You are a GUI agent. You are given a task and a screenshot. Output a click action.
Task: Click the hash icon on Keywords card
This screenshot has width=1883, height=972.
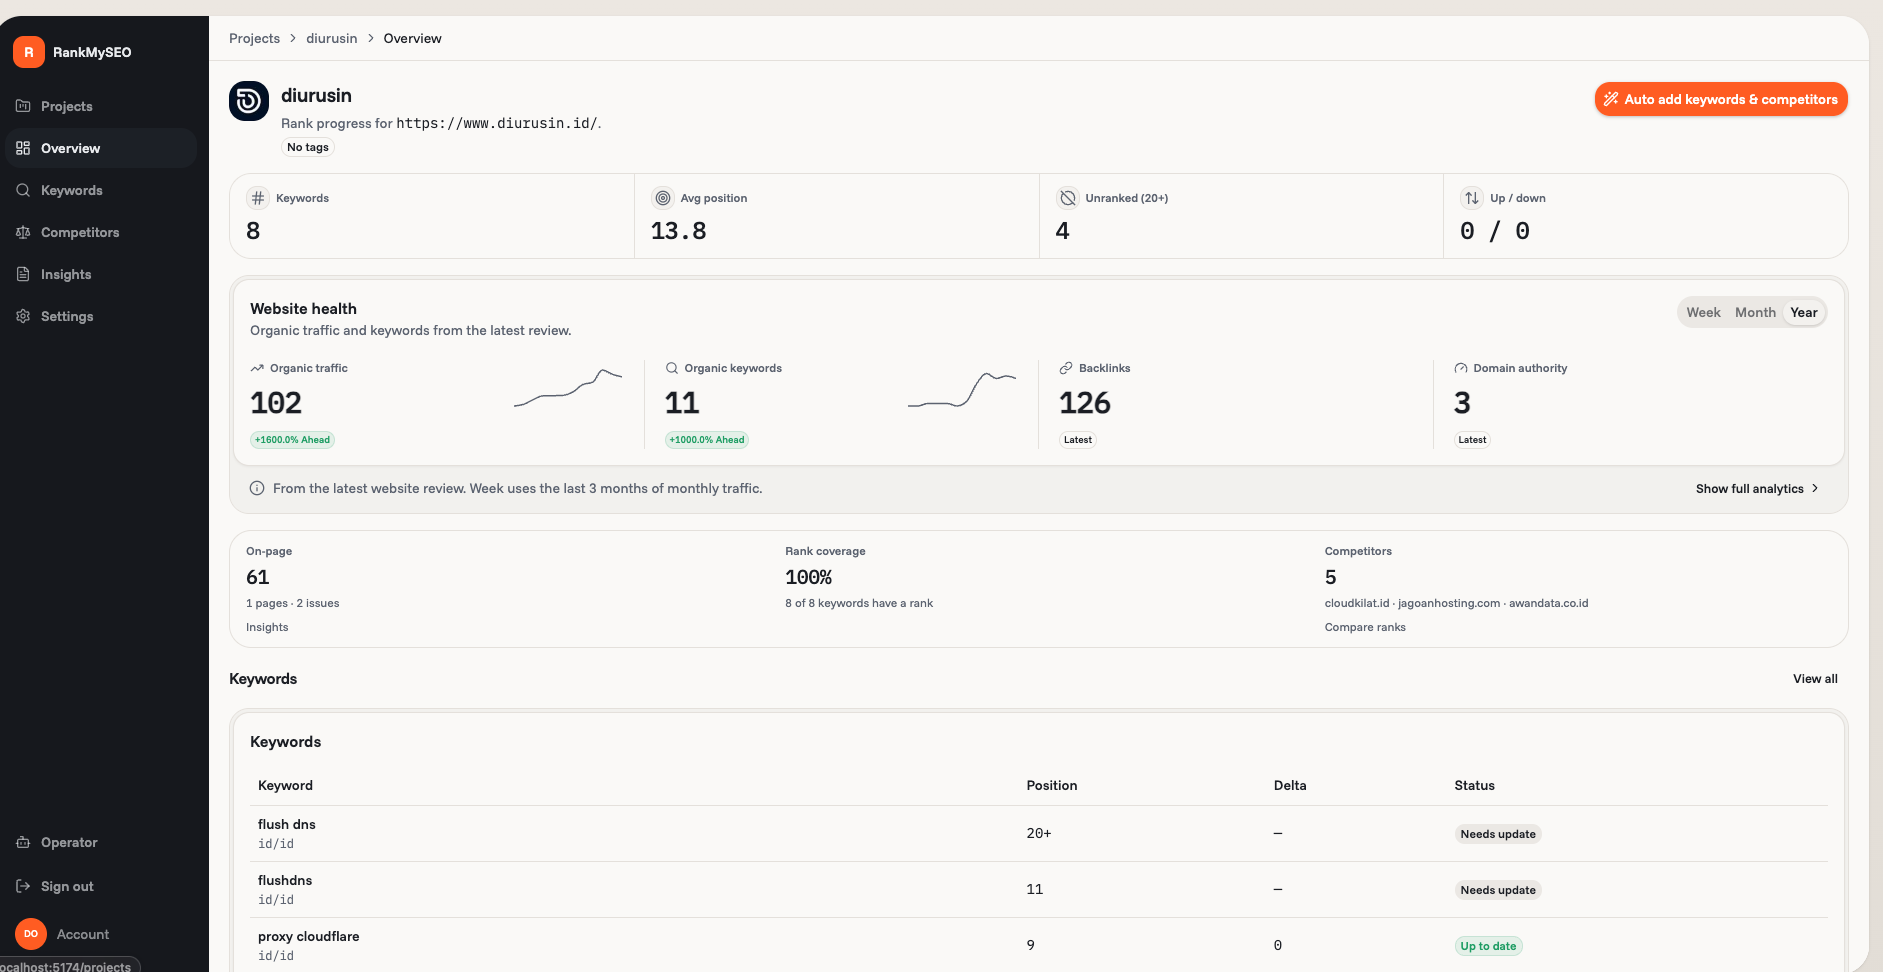pyautogui.click(x=258, y=198)
